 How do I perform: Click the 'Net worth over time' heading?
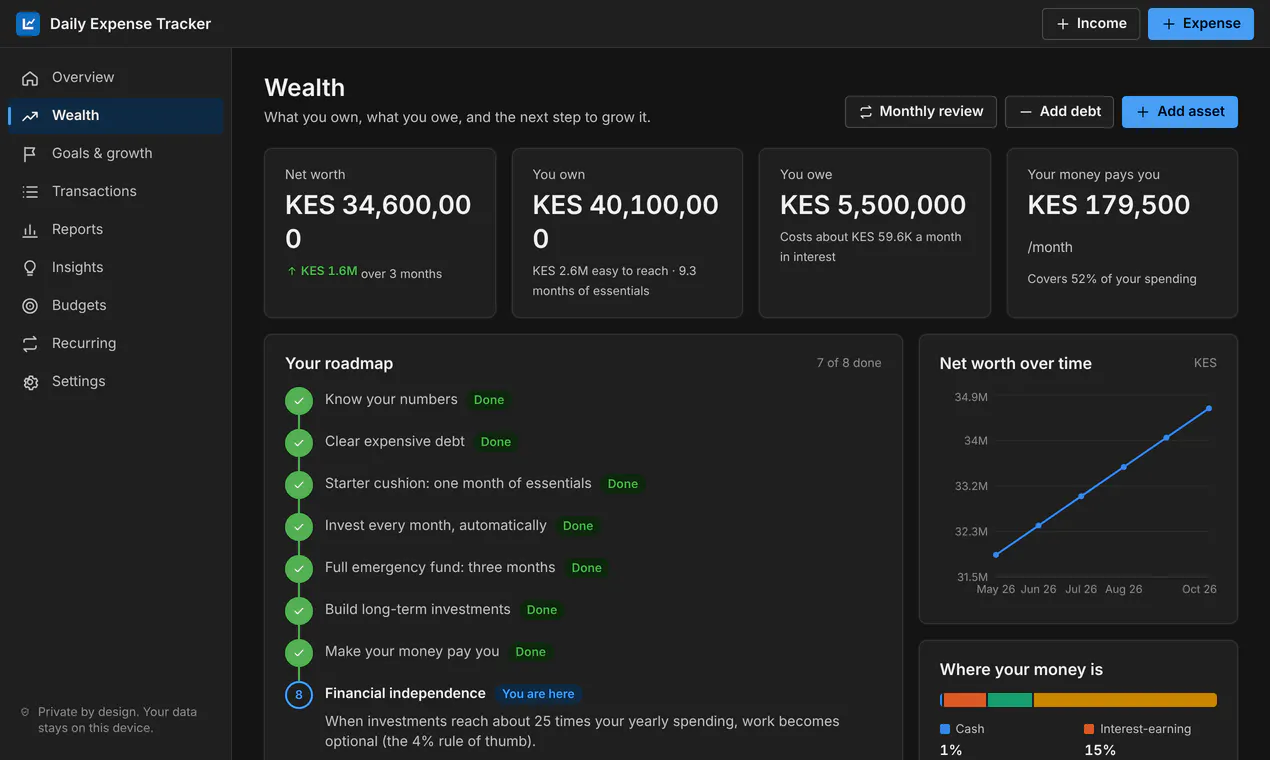[x=1016, y=364]
